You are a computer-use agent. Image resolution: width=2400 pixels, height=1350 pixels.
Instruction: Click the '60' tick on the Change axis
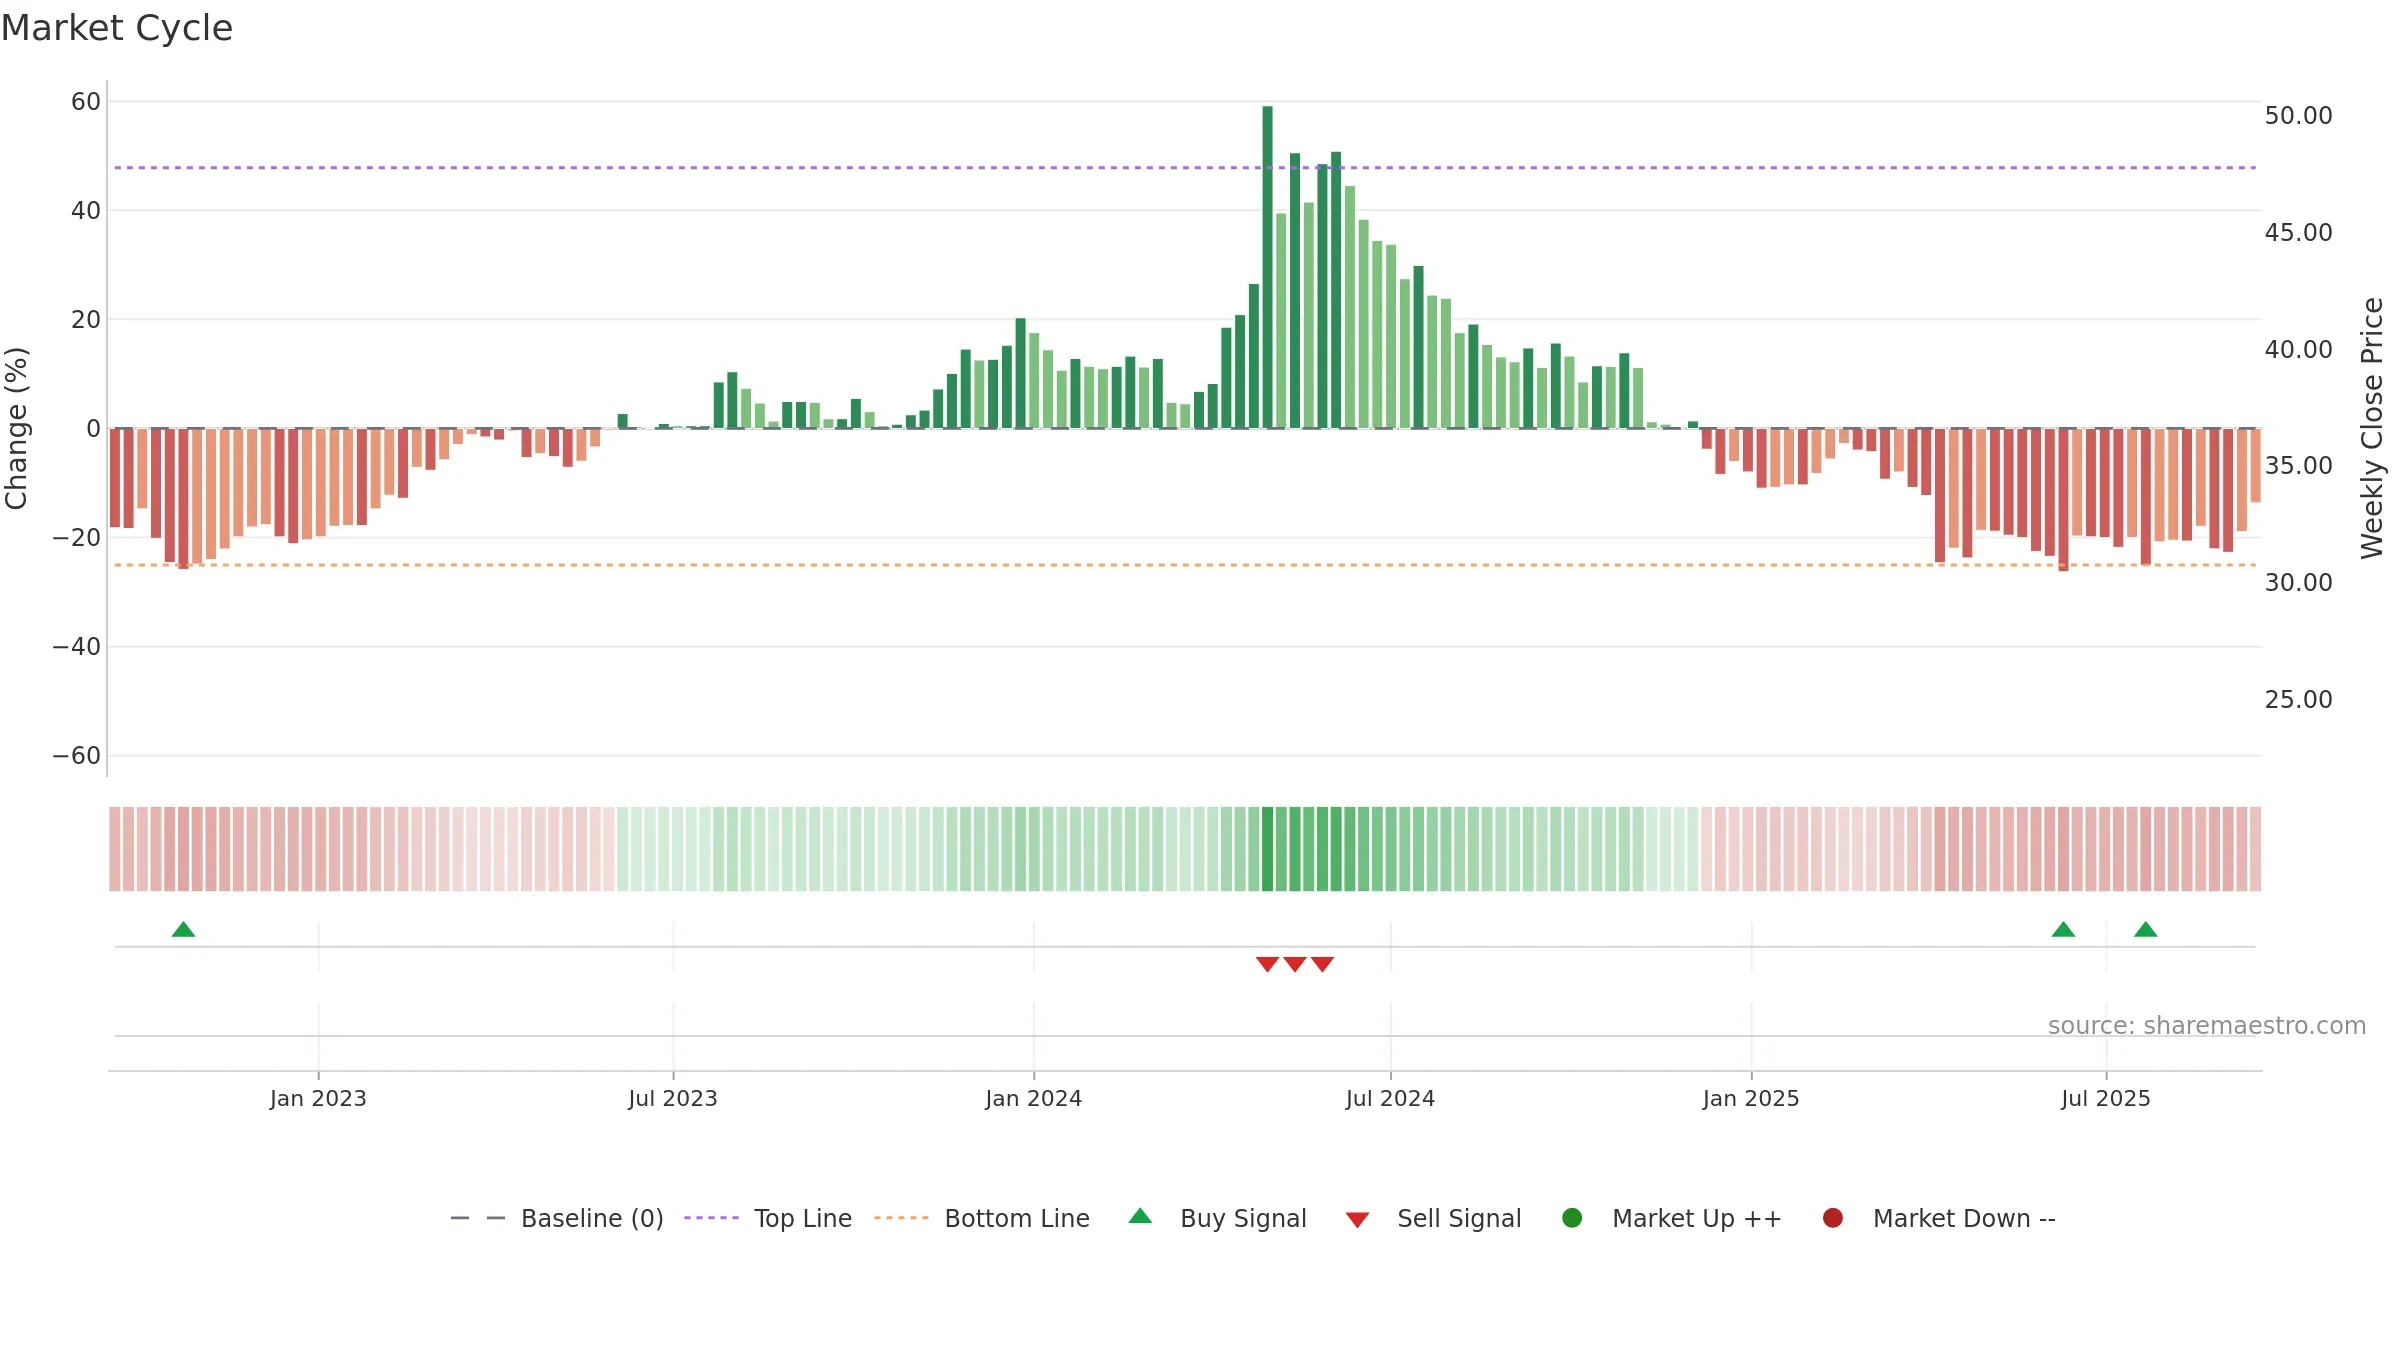(86, 101)
